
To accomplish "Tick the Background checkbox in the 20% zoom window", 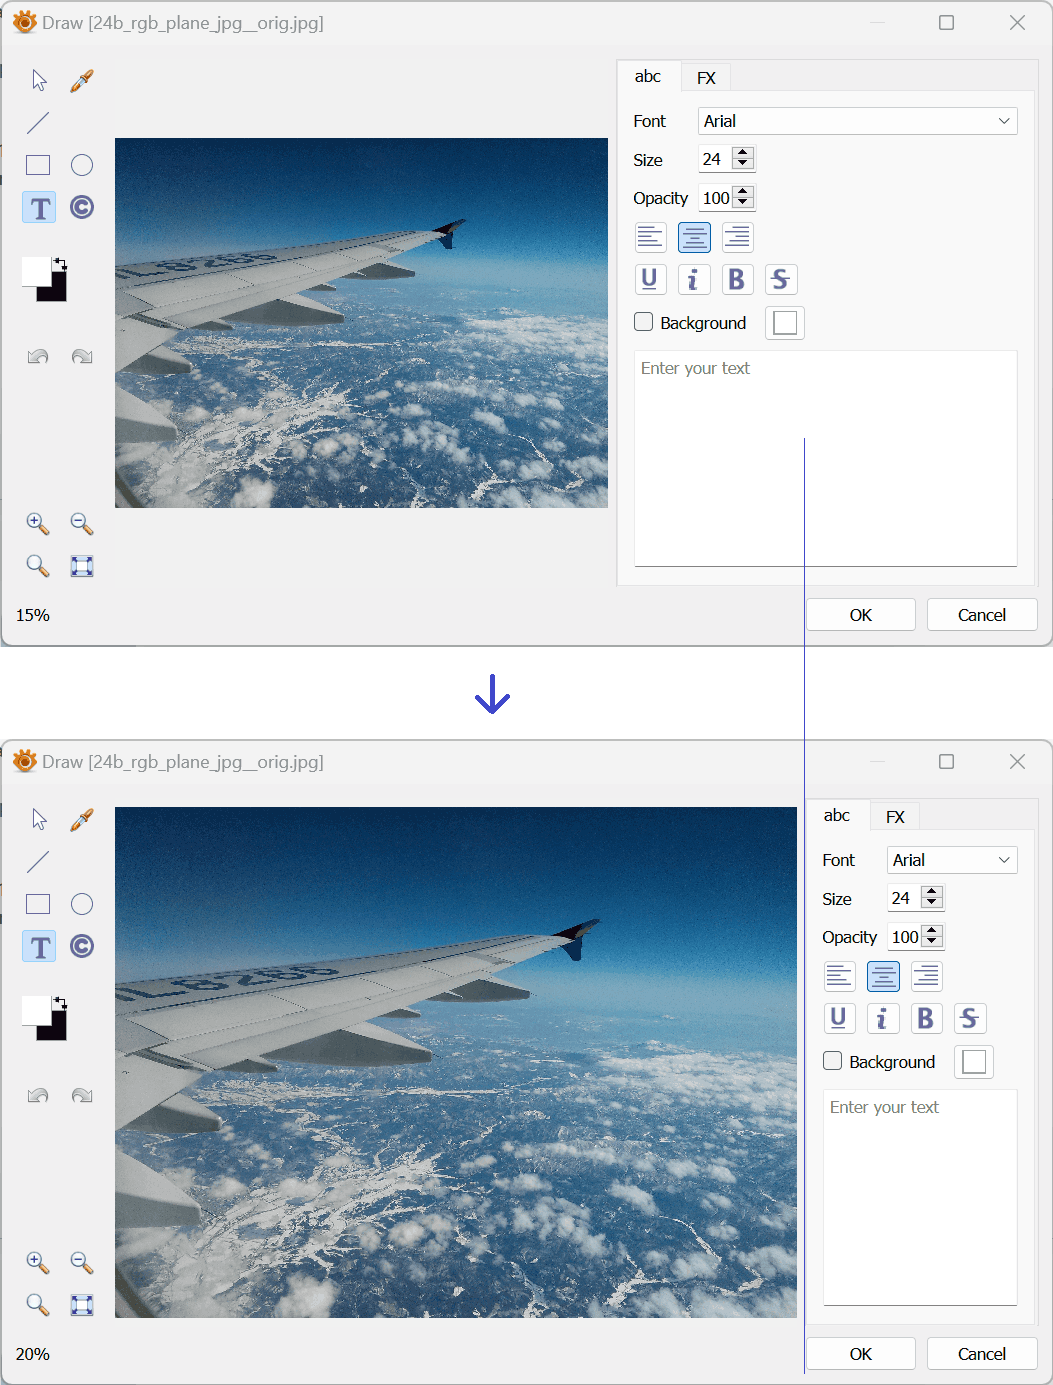I will (833, 1061).
